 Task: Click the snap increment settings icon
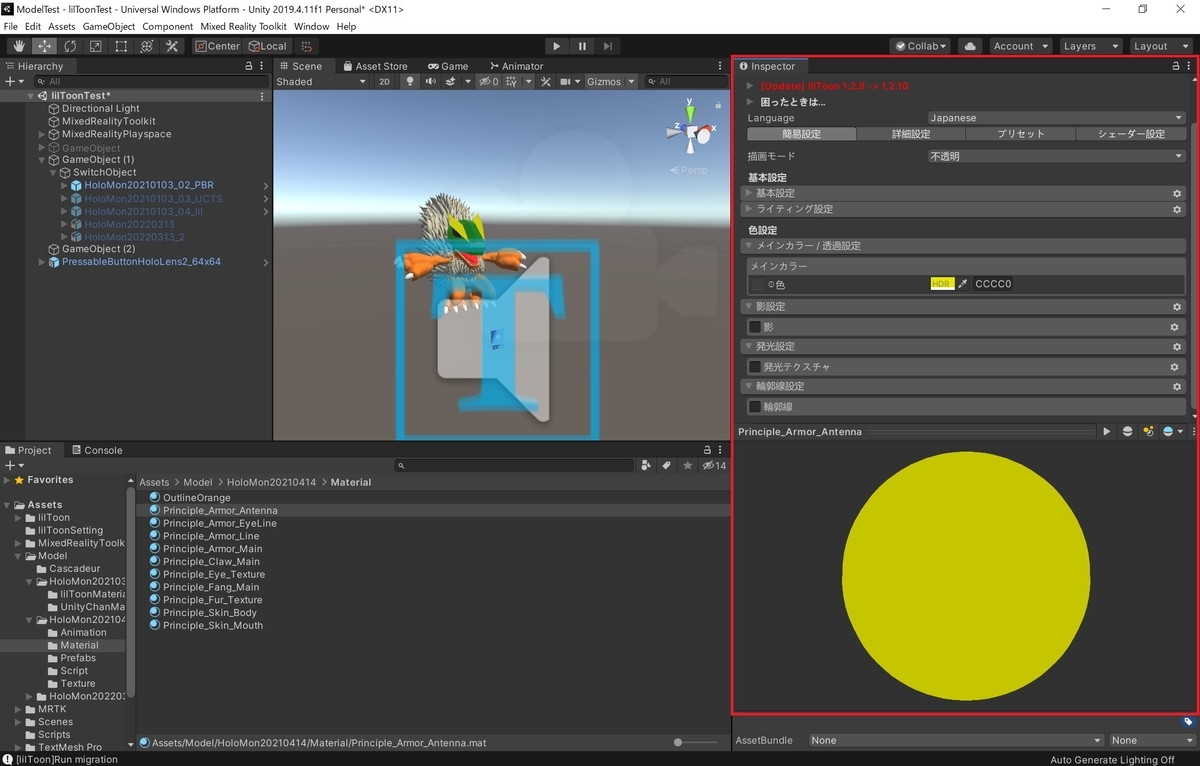[x=306, y=46]
